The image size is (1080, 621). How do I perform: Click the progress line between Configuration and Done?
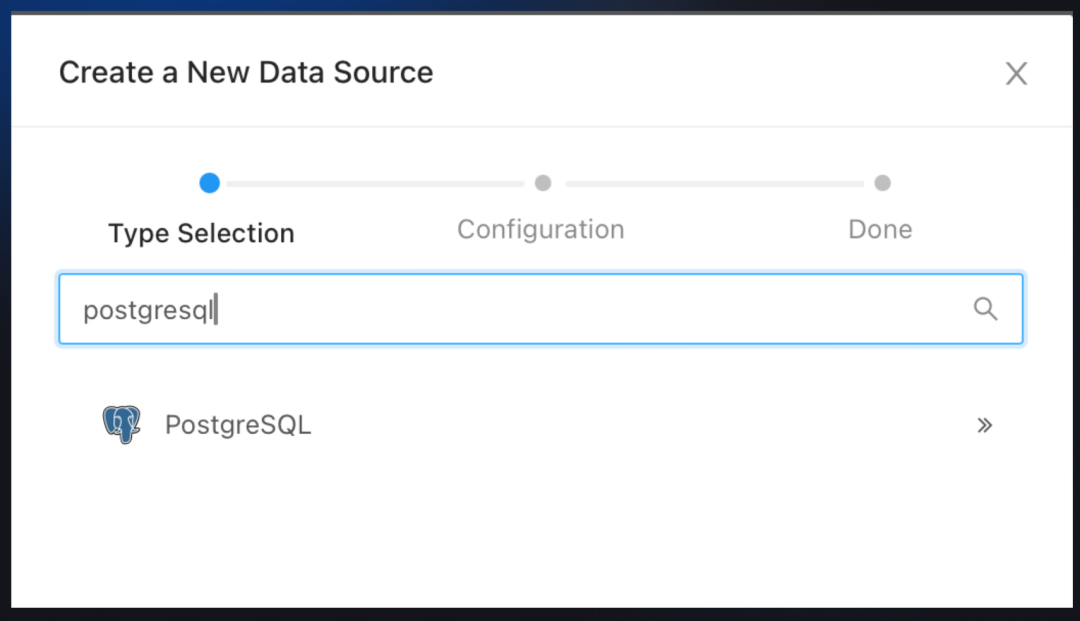713,184
